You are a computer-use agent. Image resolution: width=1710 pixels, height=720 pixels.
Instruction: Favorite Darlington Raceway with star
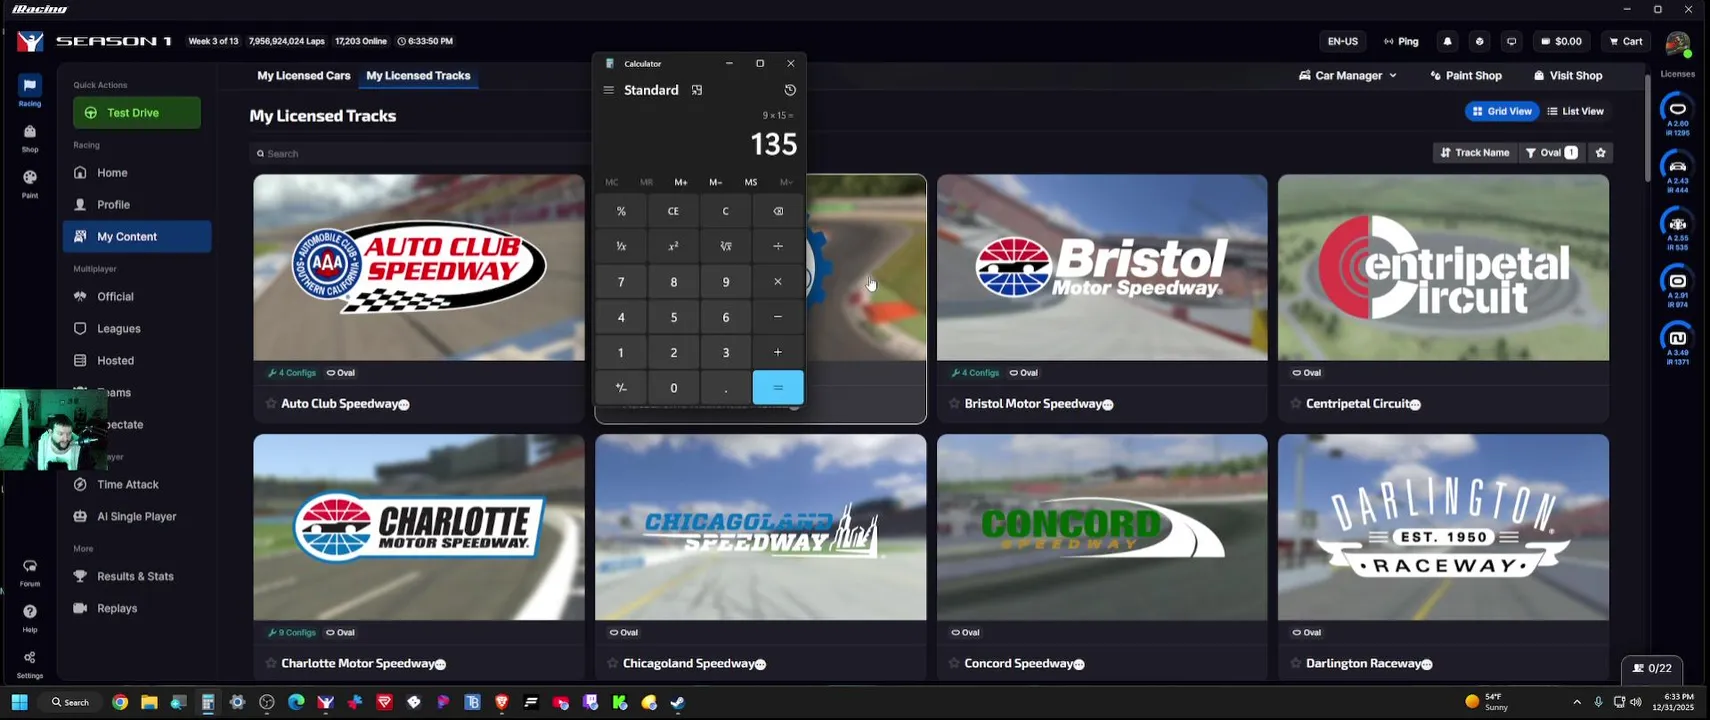click(x=1296, y=663)
